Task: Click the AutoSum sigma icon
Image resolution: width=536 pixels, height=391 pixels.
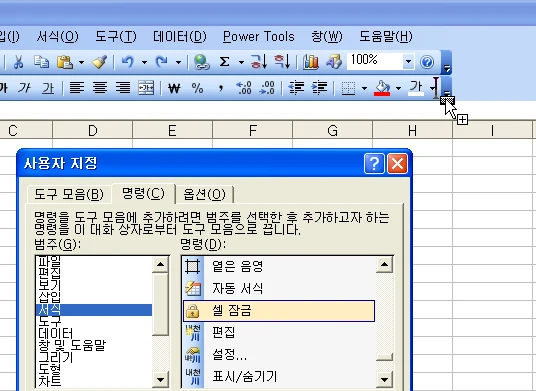Action: click(224, 62)
